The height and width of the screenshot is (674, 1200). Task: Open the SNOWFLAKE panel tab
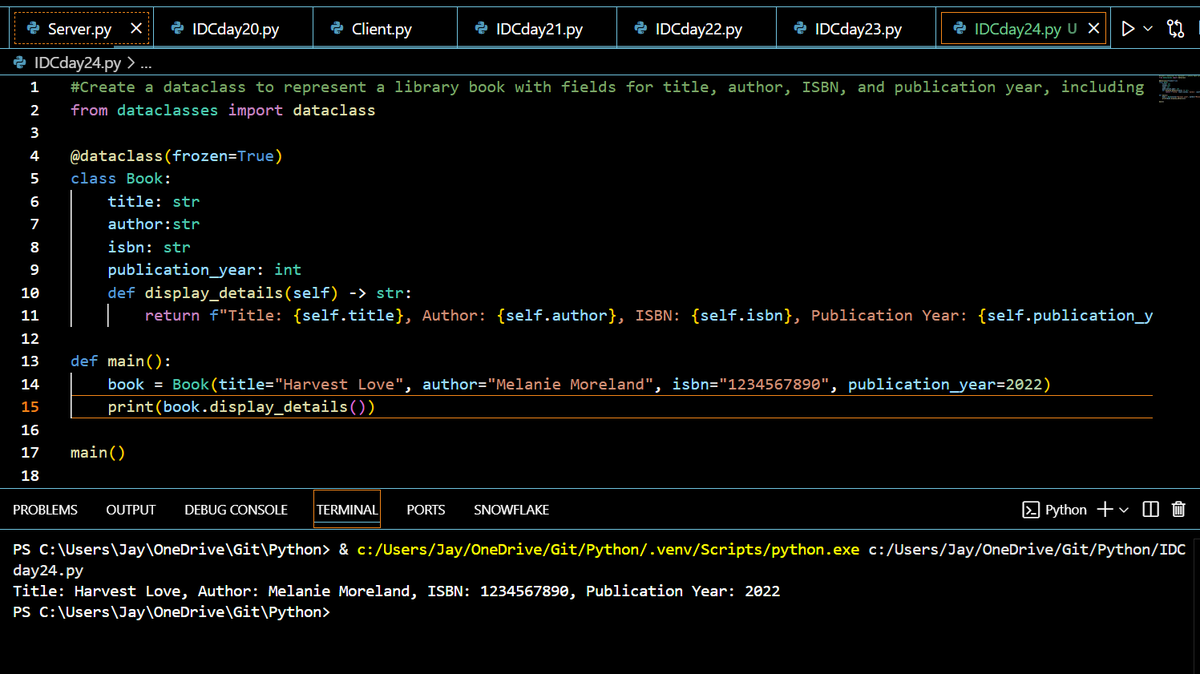coord(511,510)
